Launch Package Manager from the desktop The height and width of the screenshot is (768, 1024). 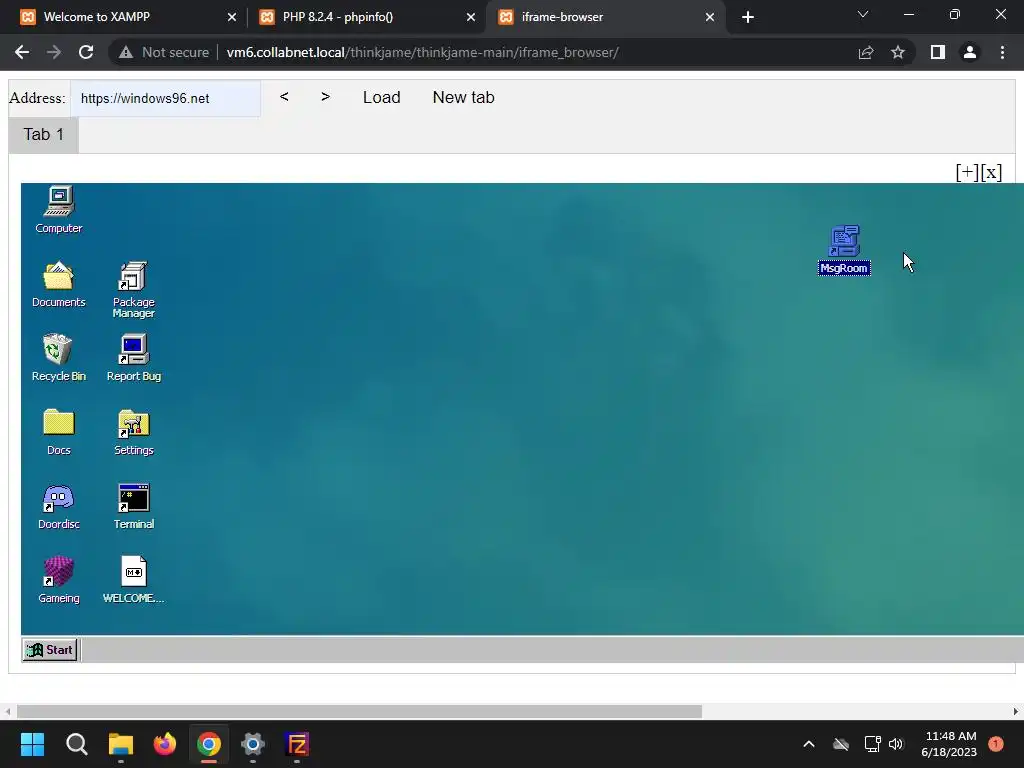click(133, 289)
